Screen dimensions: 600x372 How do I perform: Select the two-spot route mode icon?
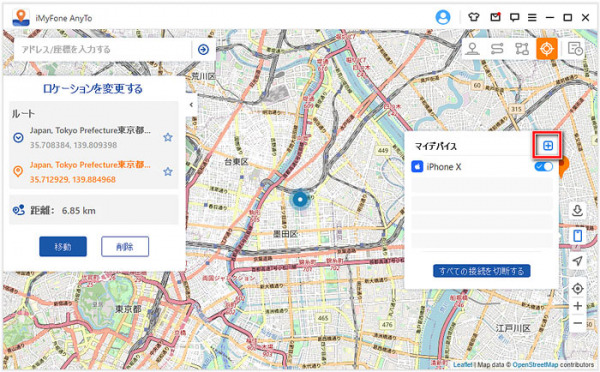[x=497, y=49]
